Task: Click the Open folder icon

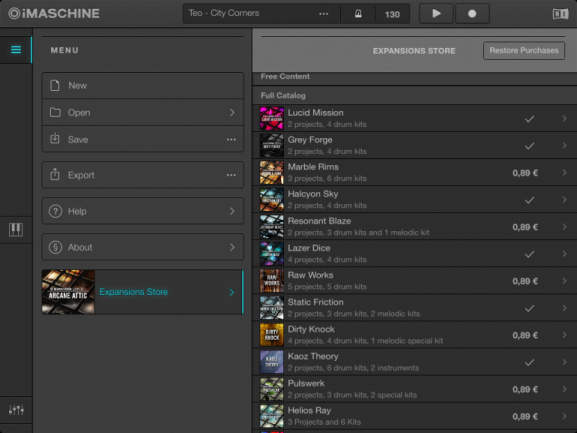Action: [55, 112]
